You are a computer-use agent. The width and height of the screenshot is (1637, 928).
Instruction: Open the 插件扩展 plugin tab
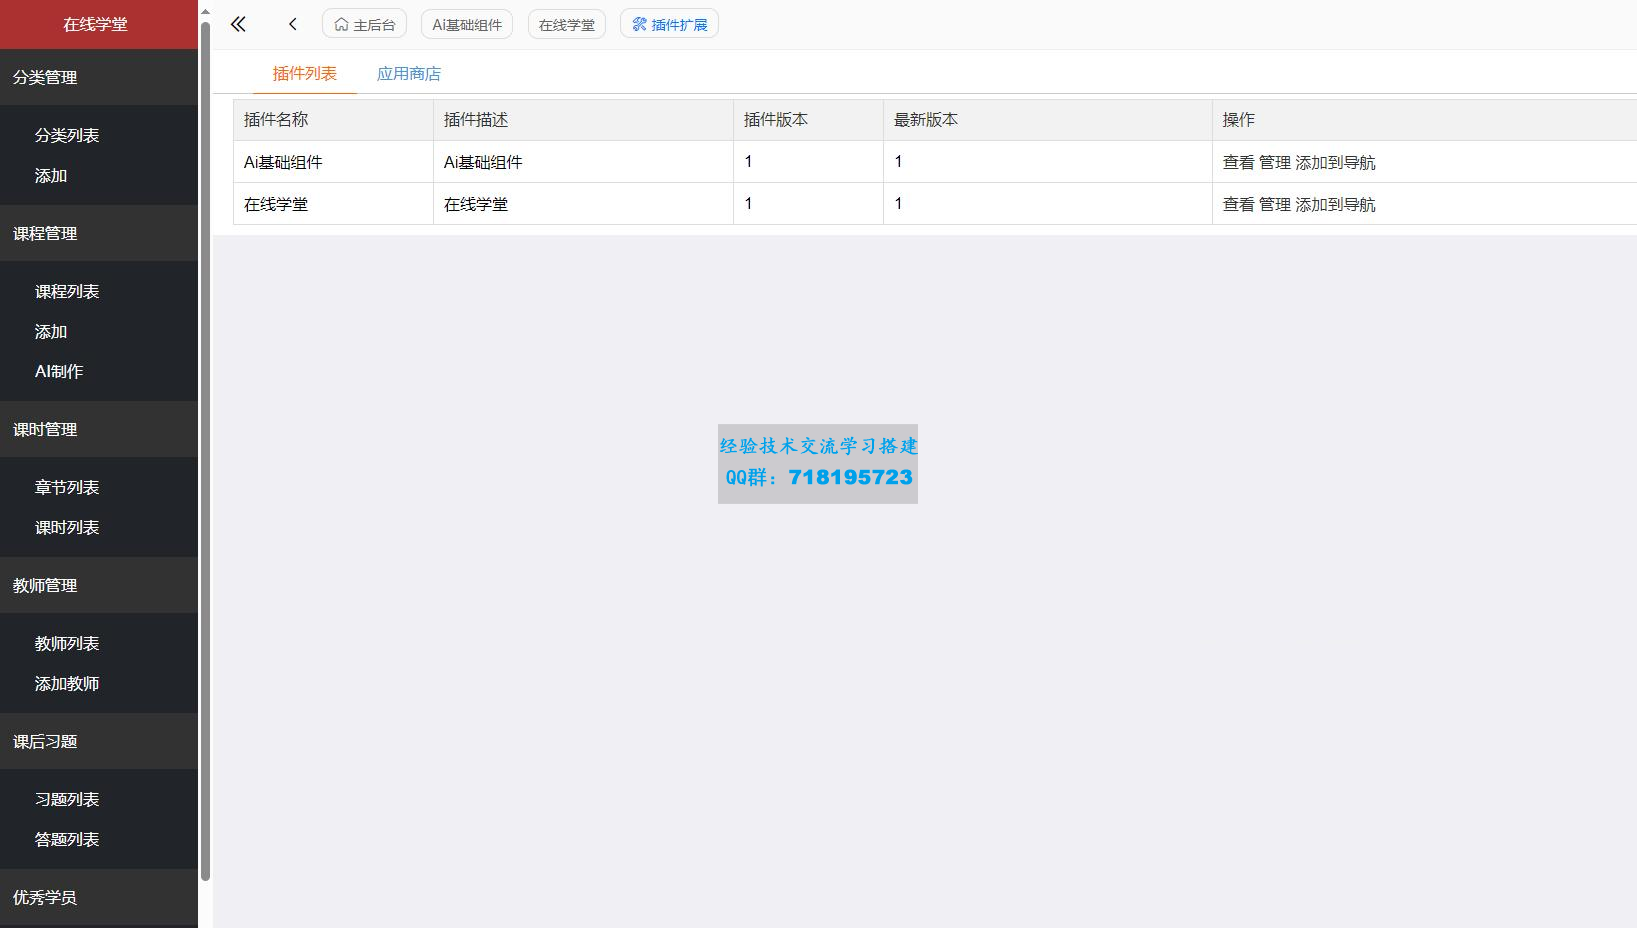(669, 24)
